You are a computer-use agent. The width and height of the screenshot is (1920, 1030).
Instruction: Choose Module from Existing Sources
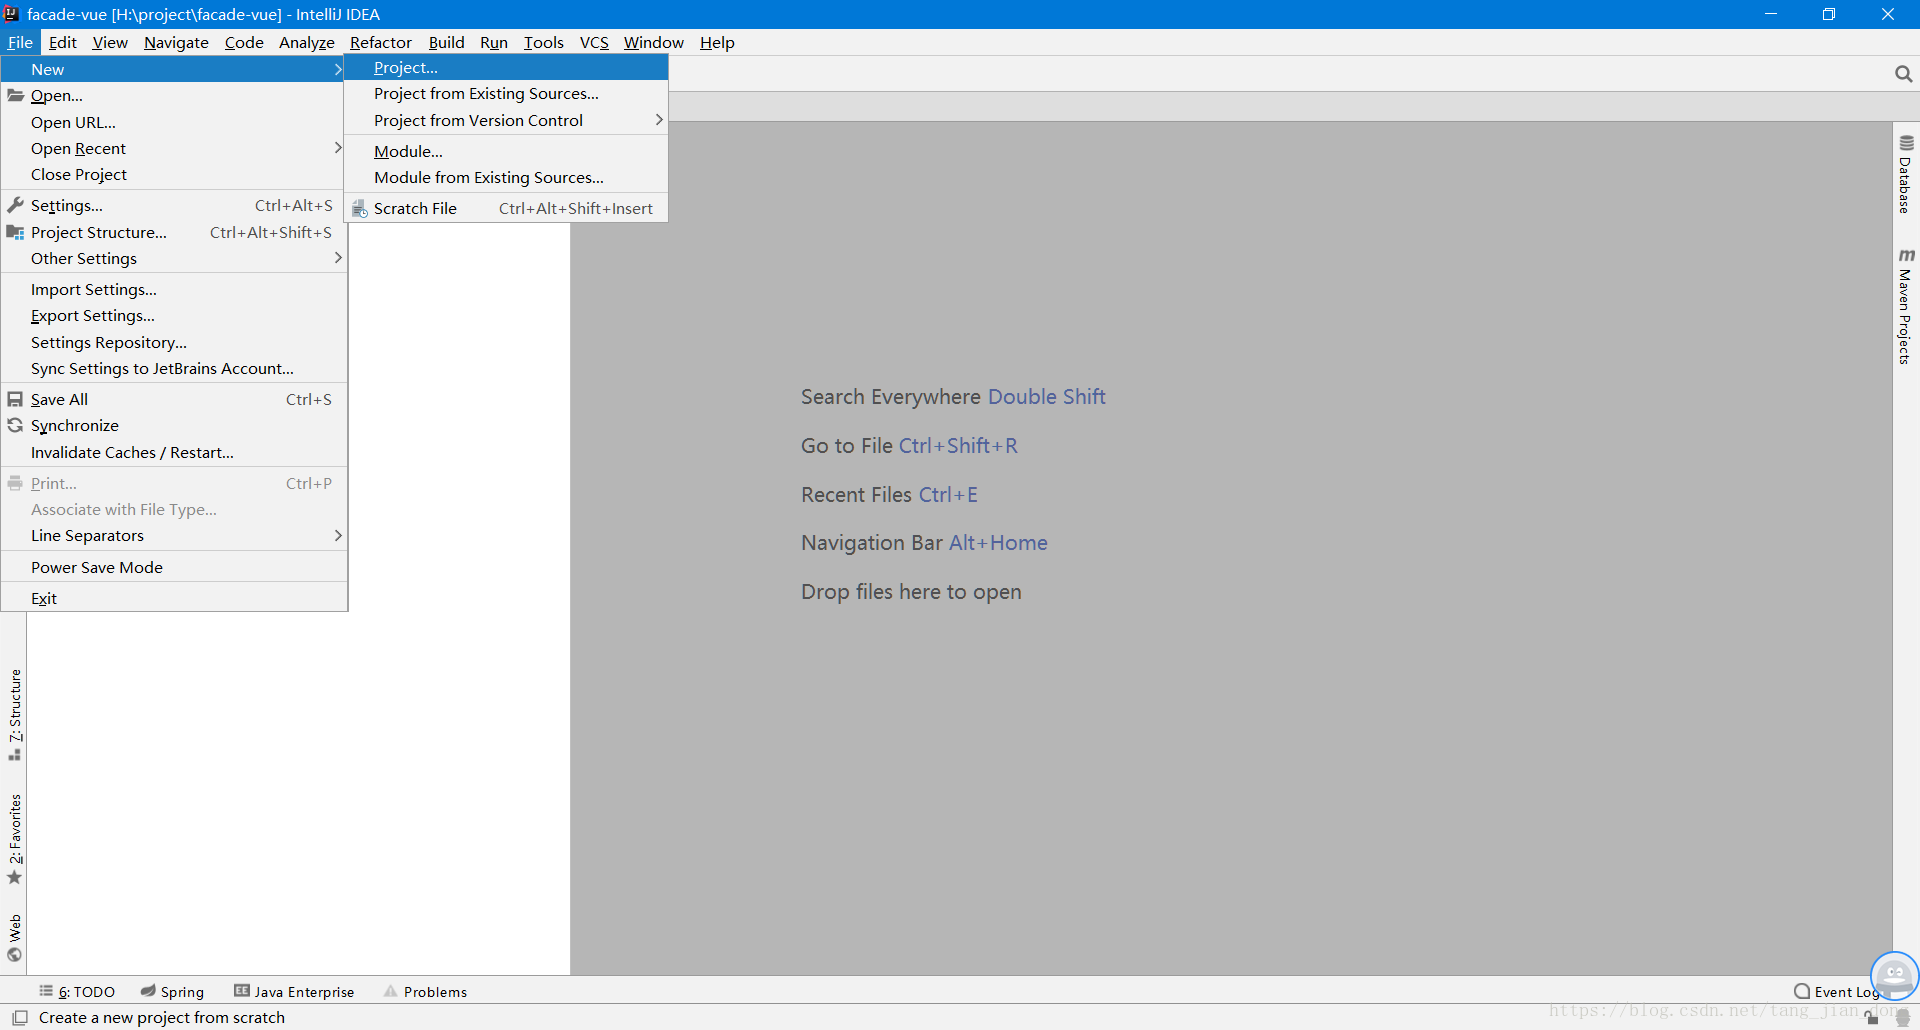click(x=506, y=177)
